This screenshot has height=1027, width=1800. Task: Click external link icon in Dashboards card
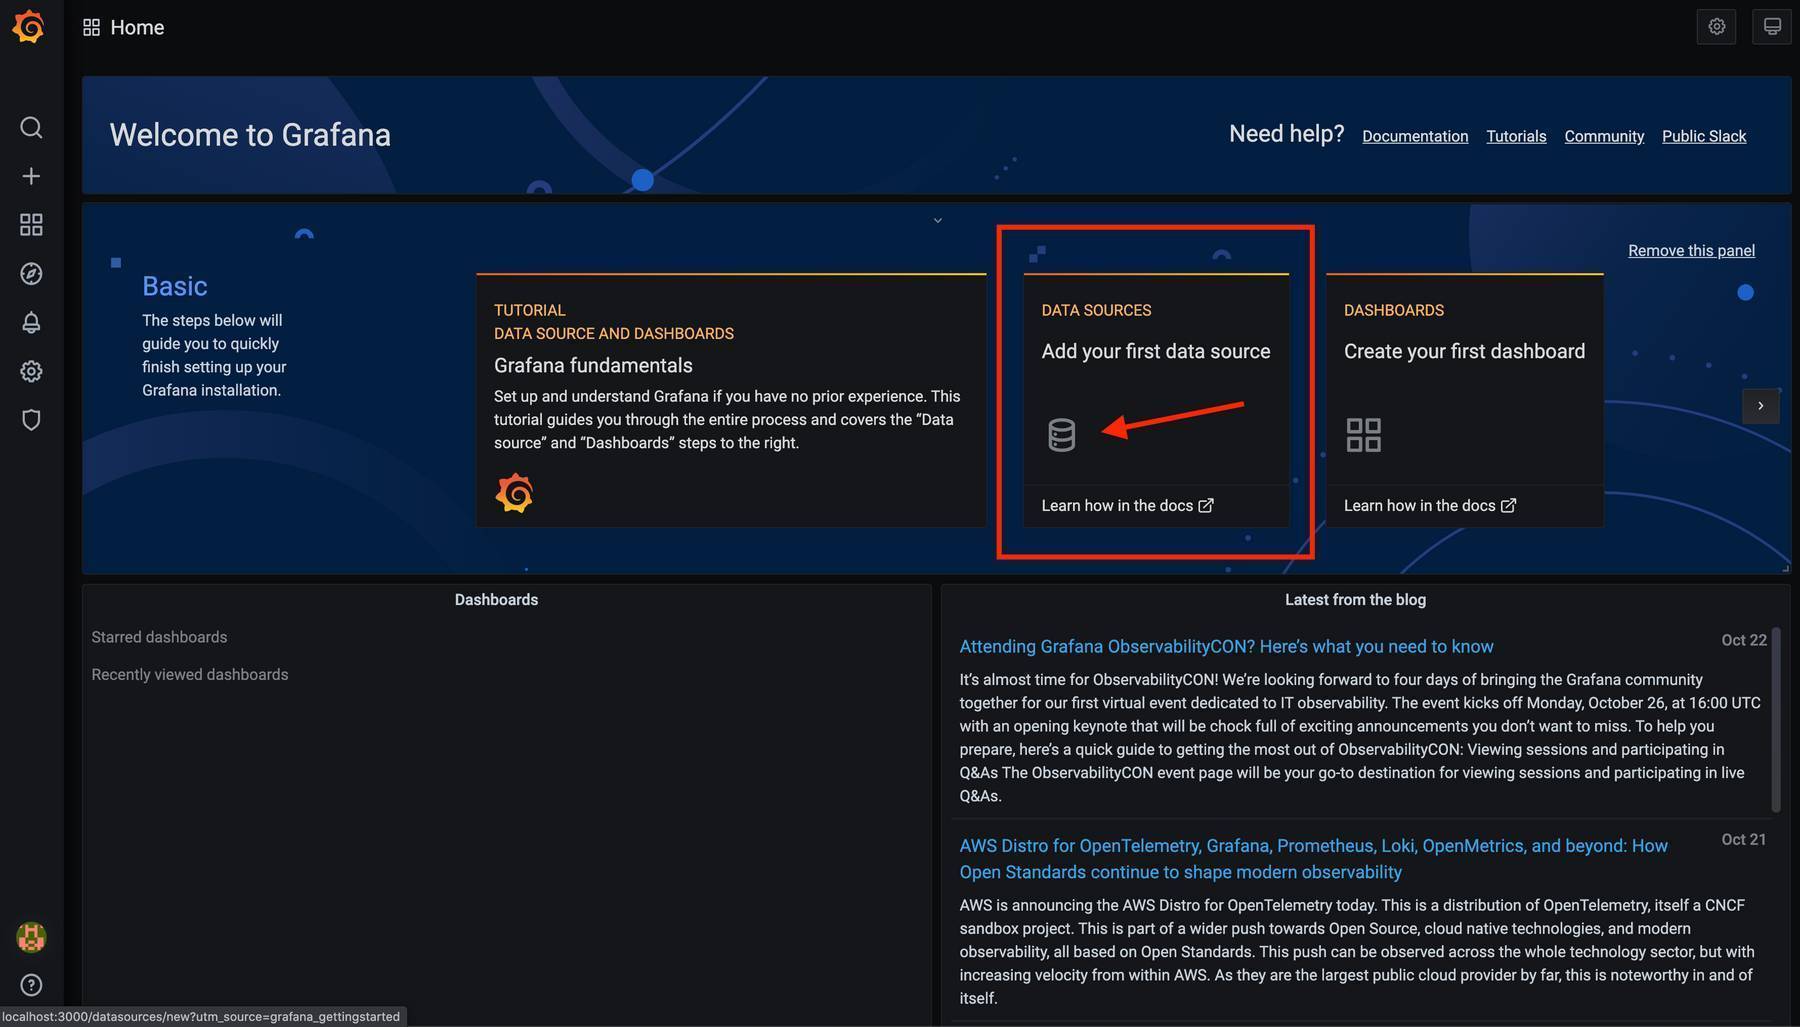coord(1508,506)
